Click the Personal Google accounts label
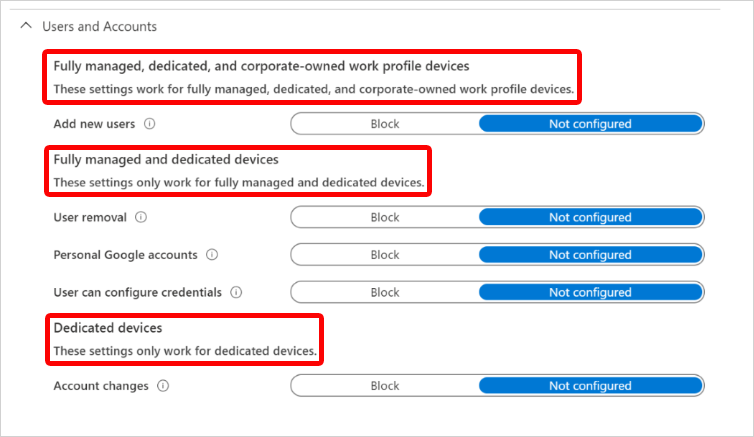 [x=125, y=255]
